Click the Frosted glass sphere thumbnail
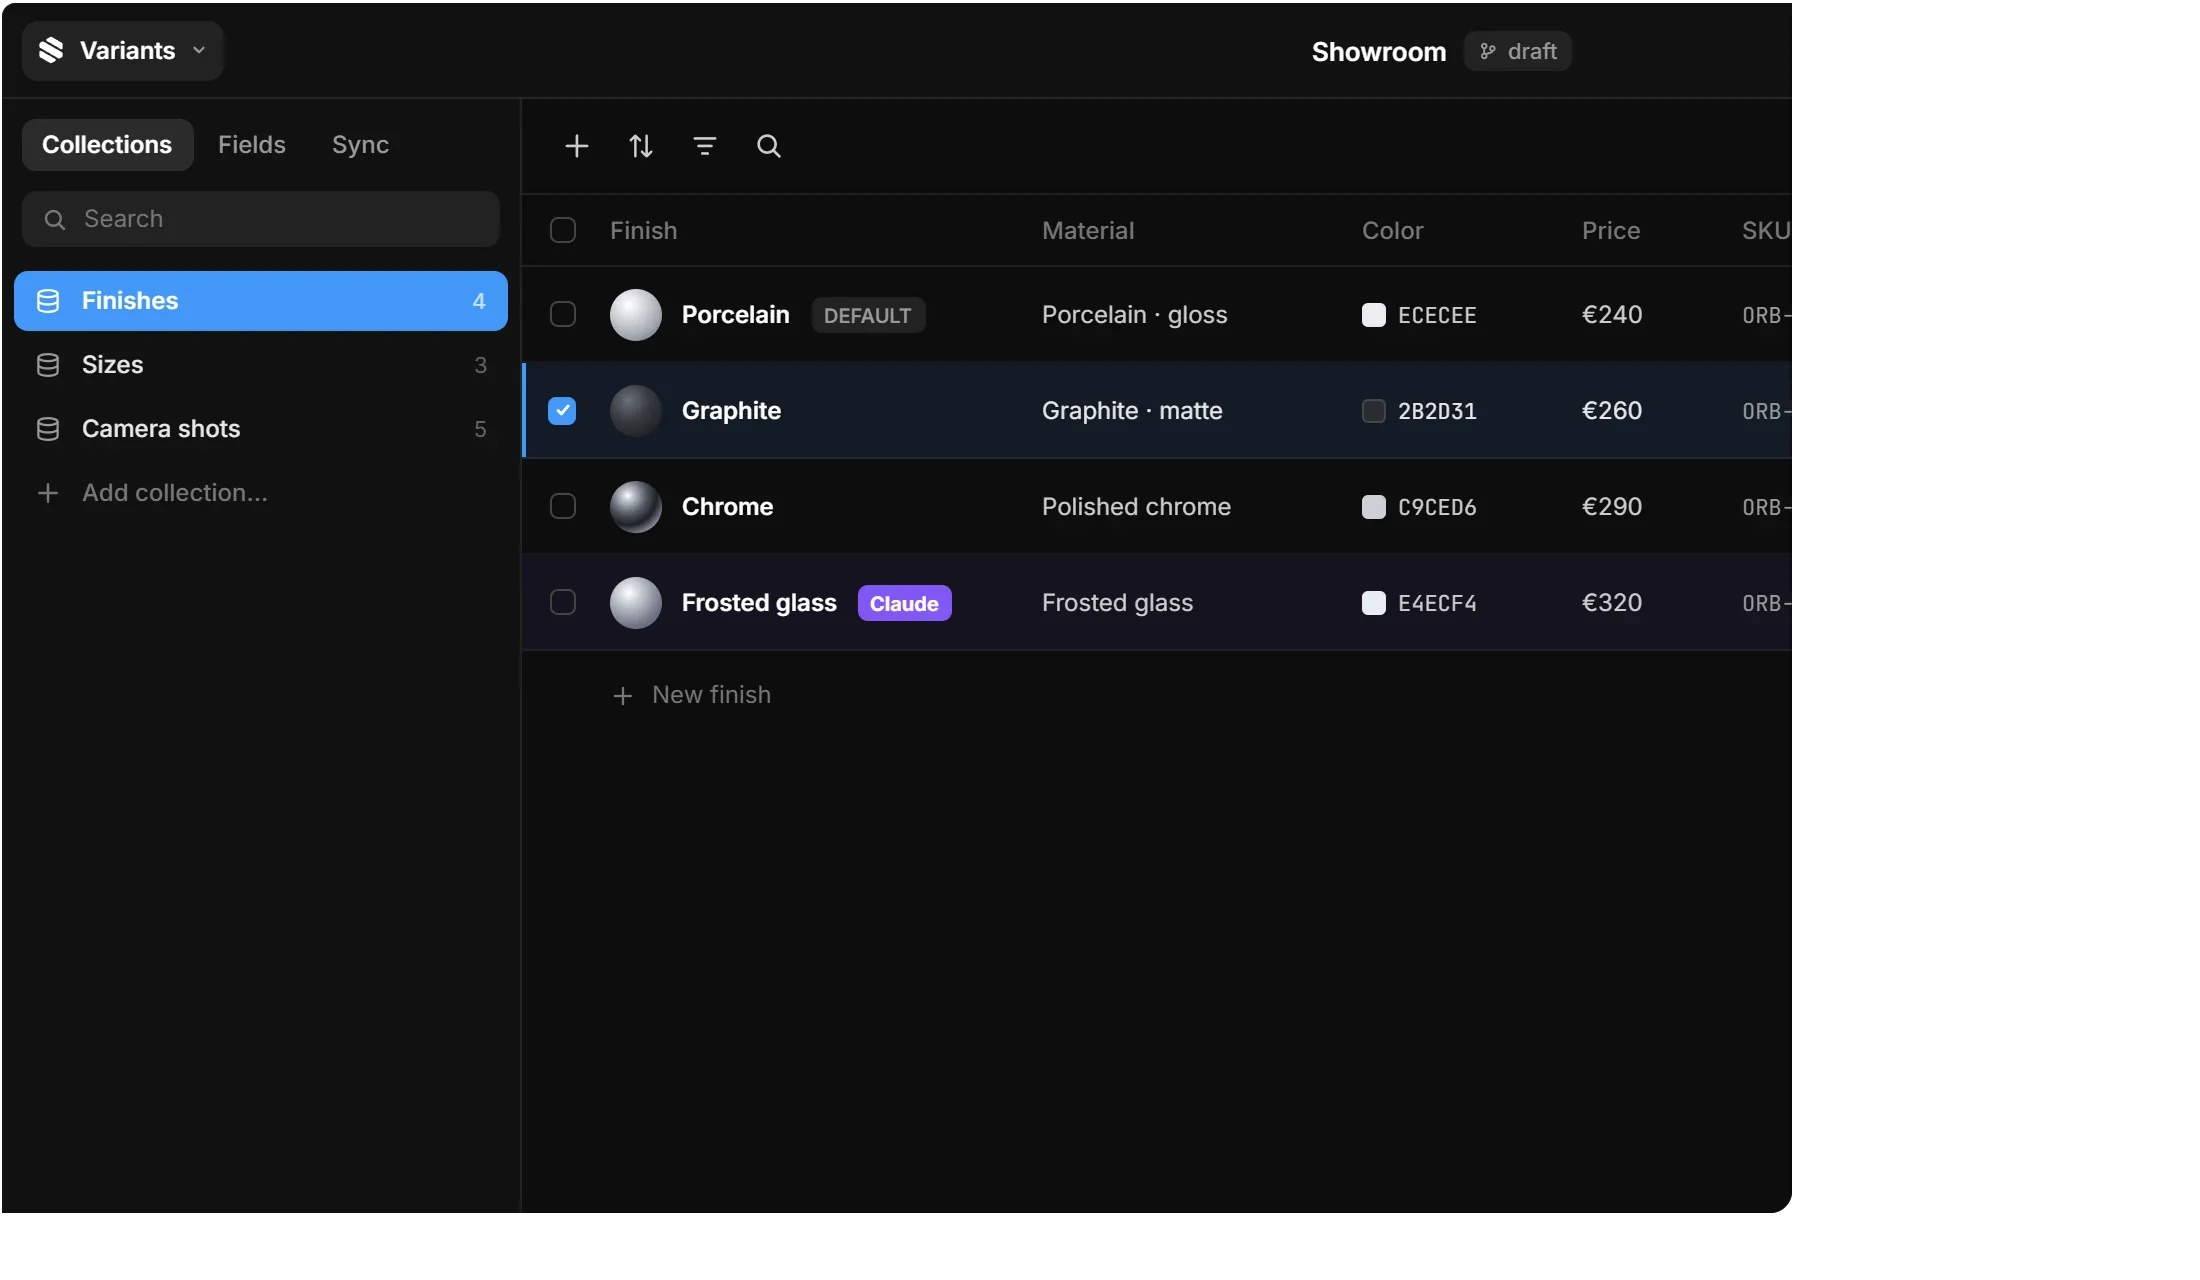This screenshot has width=2200, height=1280. coord(636,603)
